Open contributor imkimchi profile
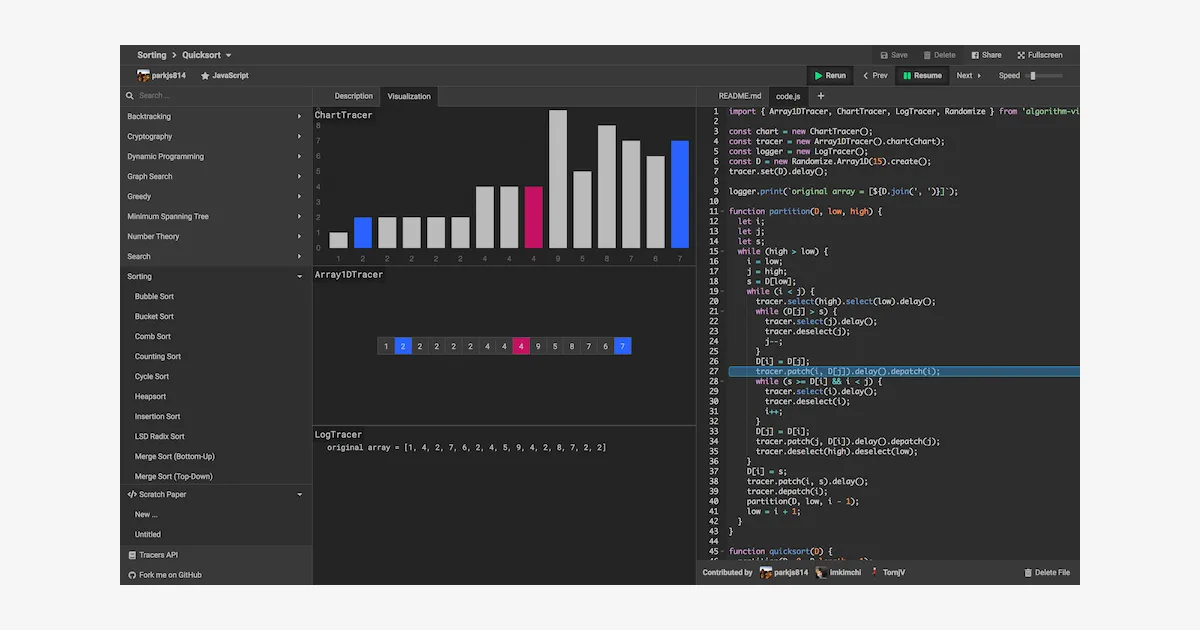The width and height of the screenshot is (1200, 630). pos(836,573)
